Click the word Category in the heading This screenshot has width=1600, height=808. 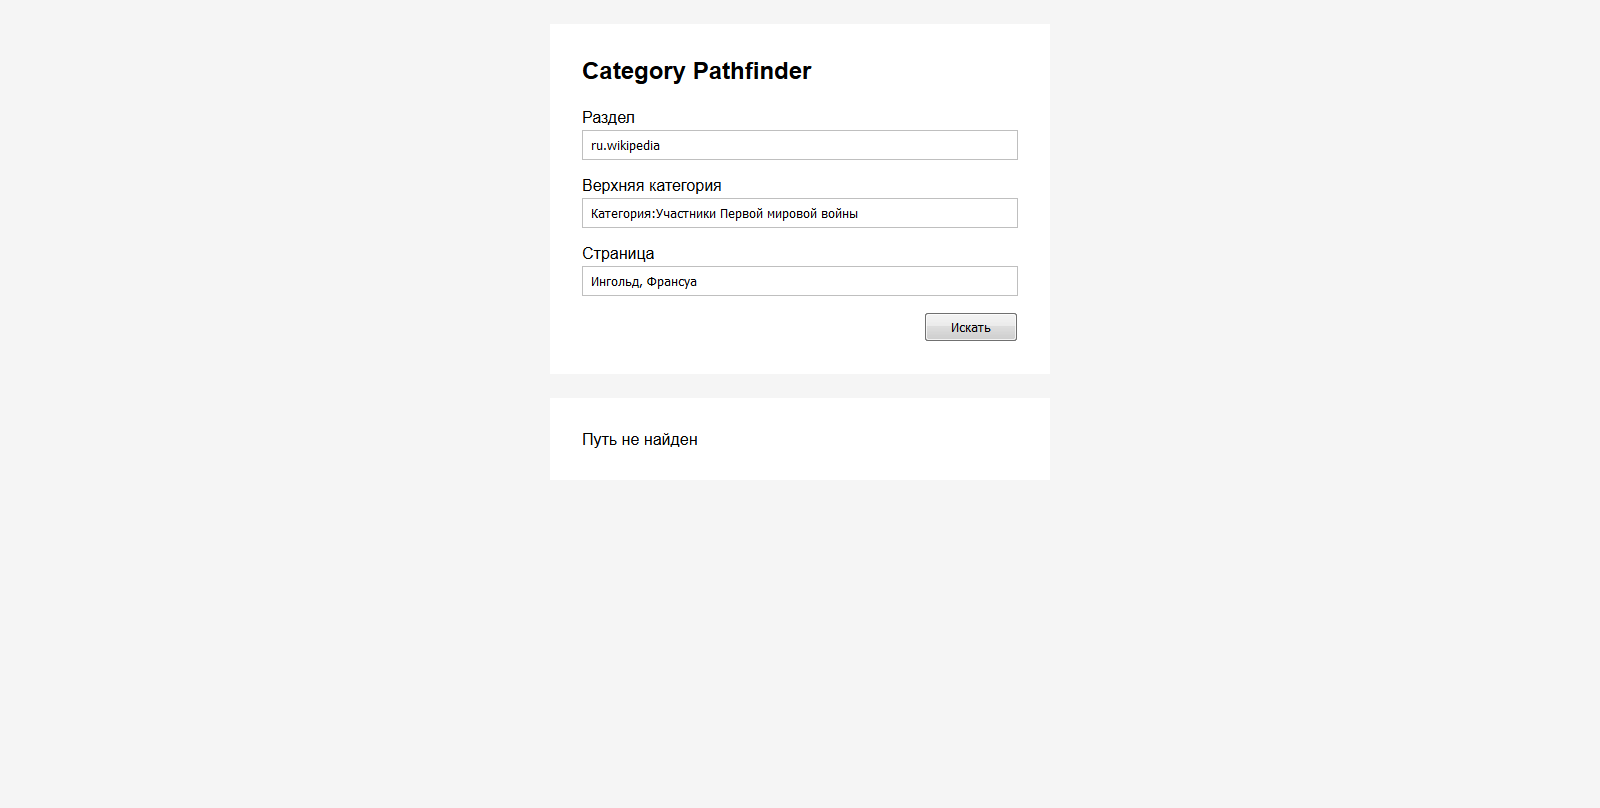[633, 71]
